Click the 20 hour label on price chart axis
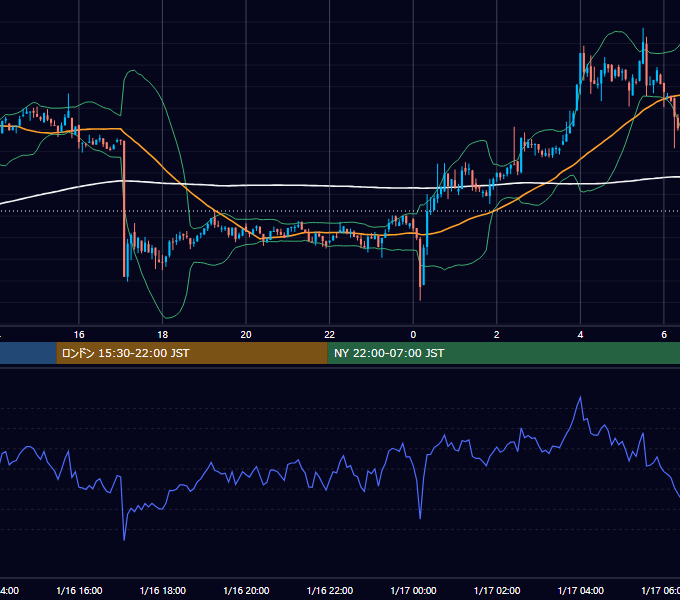 (x=246, y=334)
